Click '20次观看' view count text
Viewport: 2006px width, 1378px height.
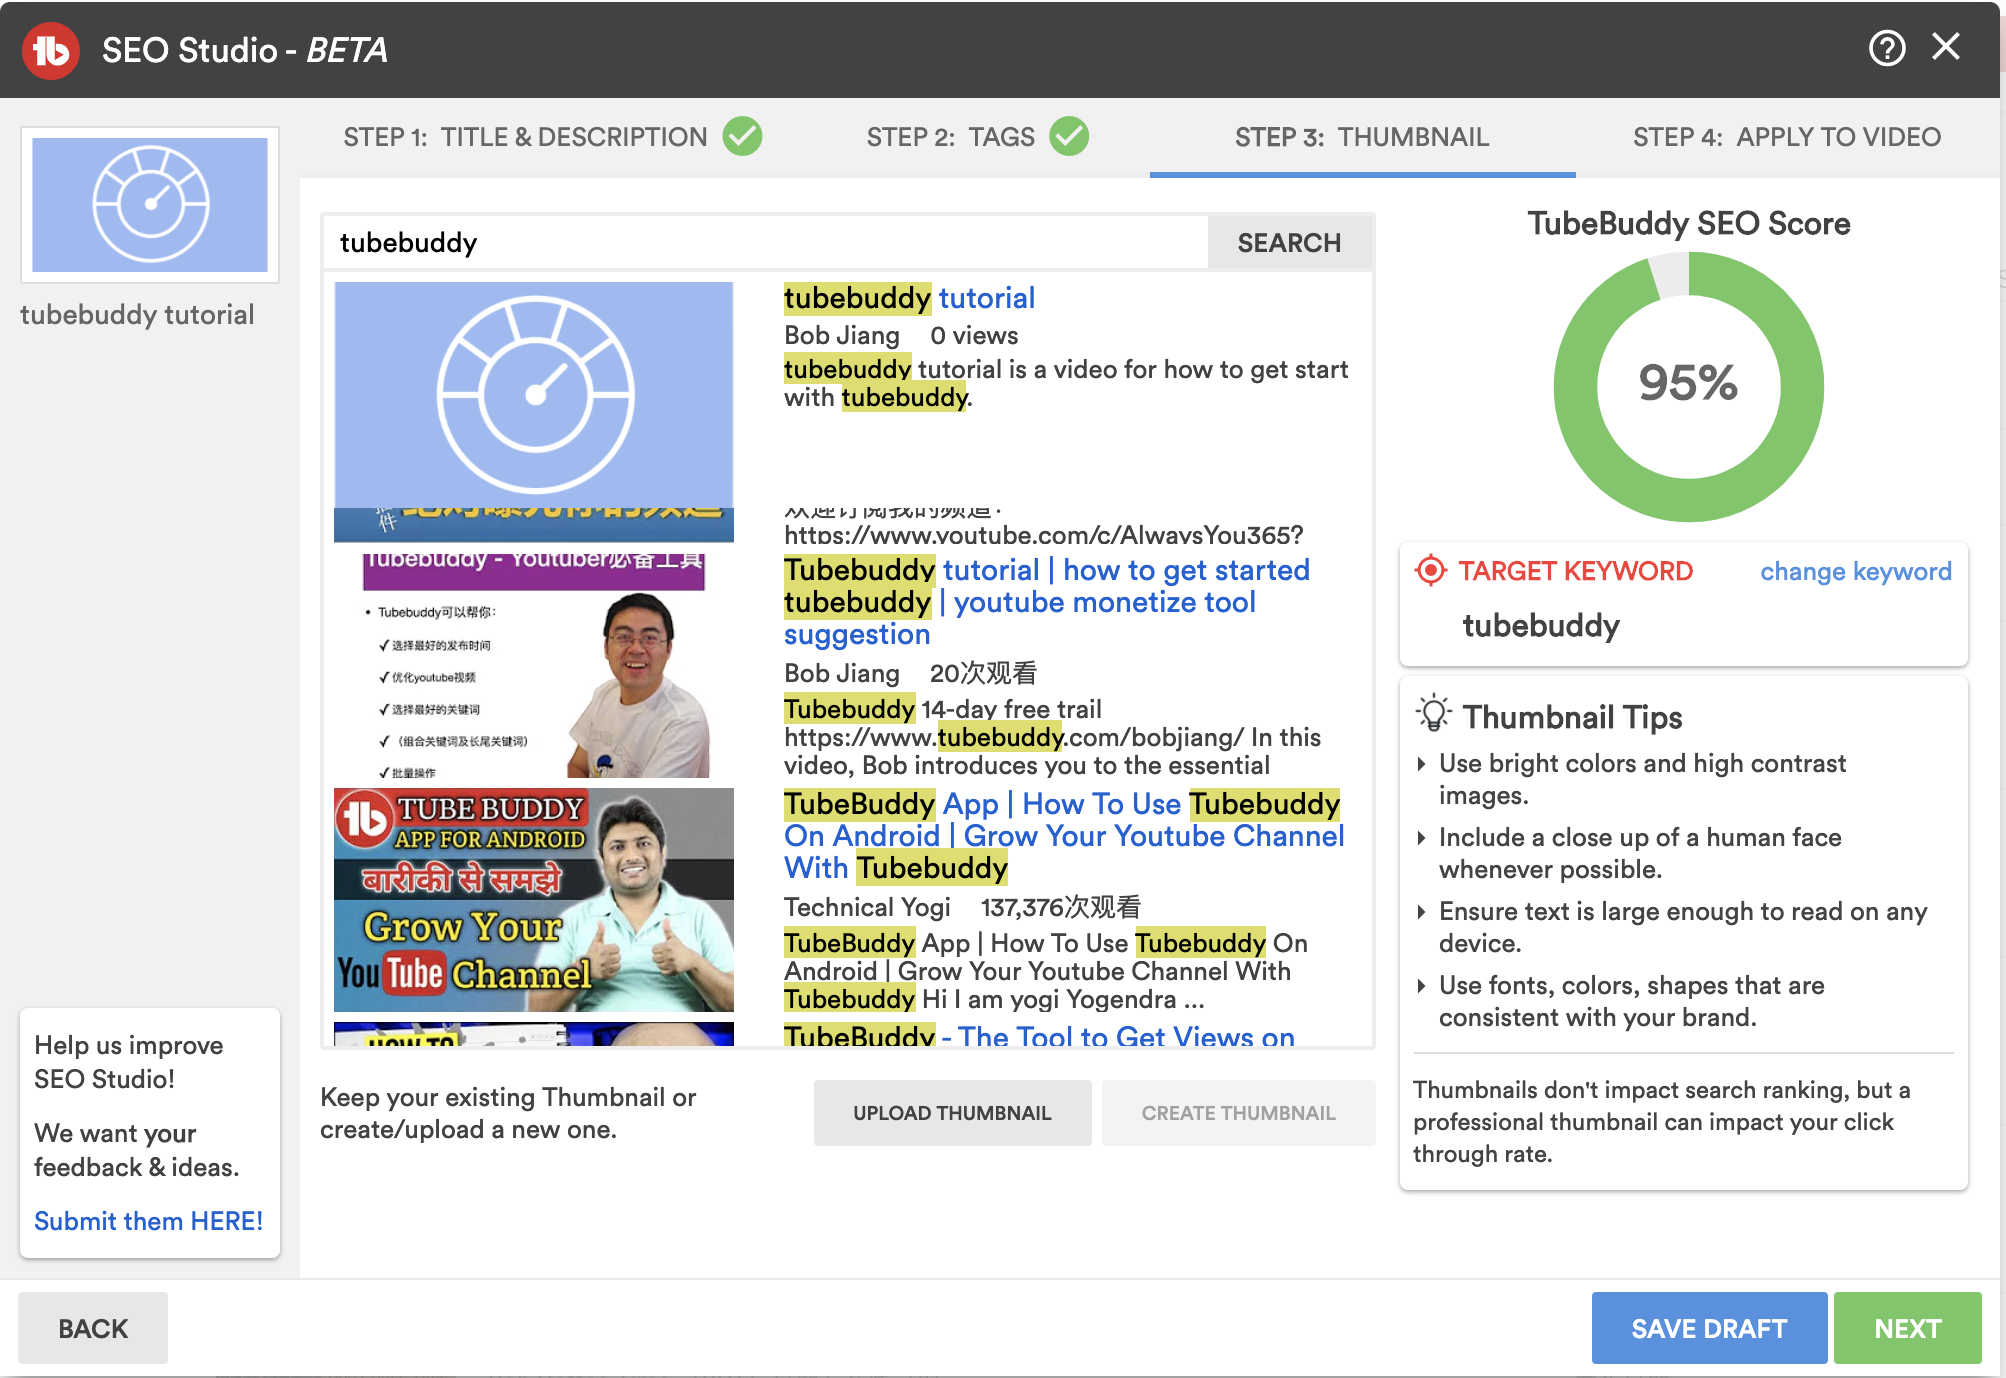(983, 673)
